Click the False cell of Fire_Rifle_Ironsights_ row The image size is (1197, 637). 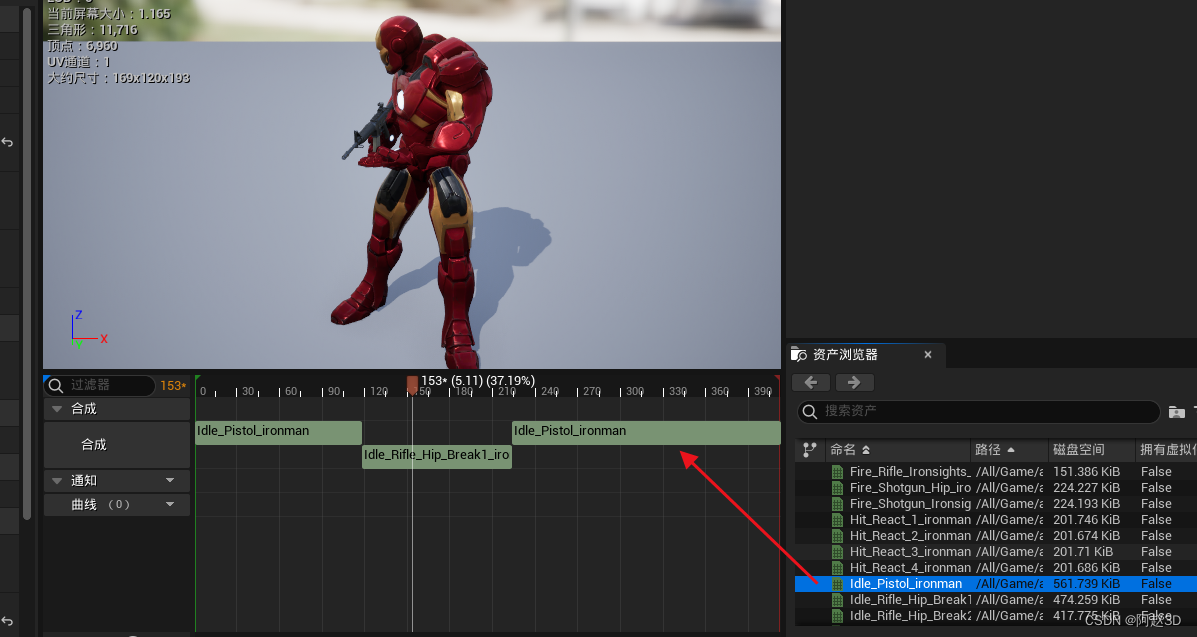[1156, 472]
